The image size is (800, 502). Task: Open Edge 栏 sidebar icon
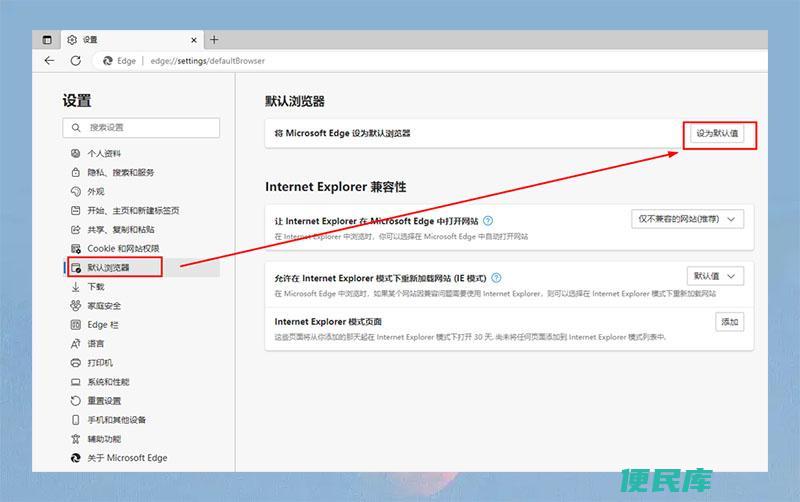point(76,324)
